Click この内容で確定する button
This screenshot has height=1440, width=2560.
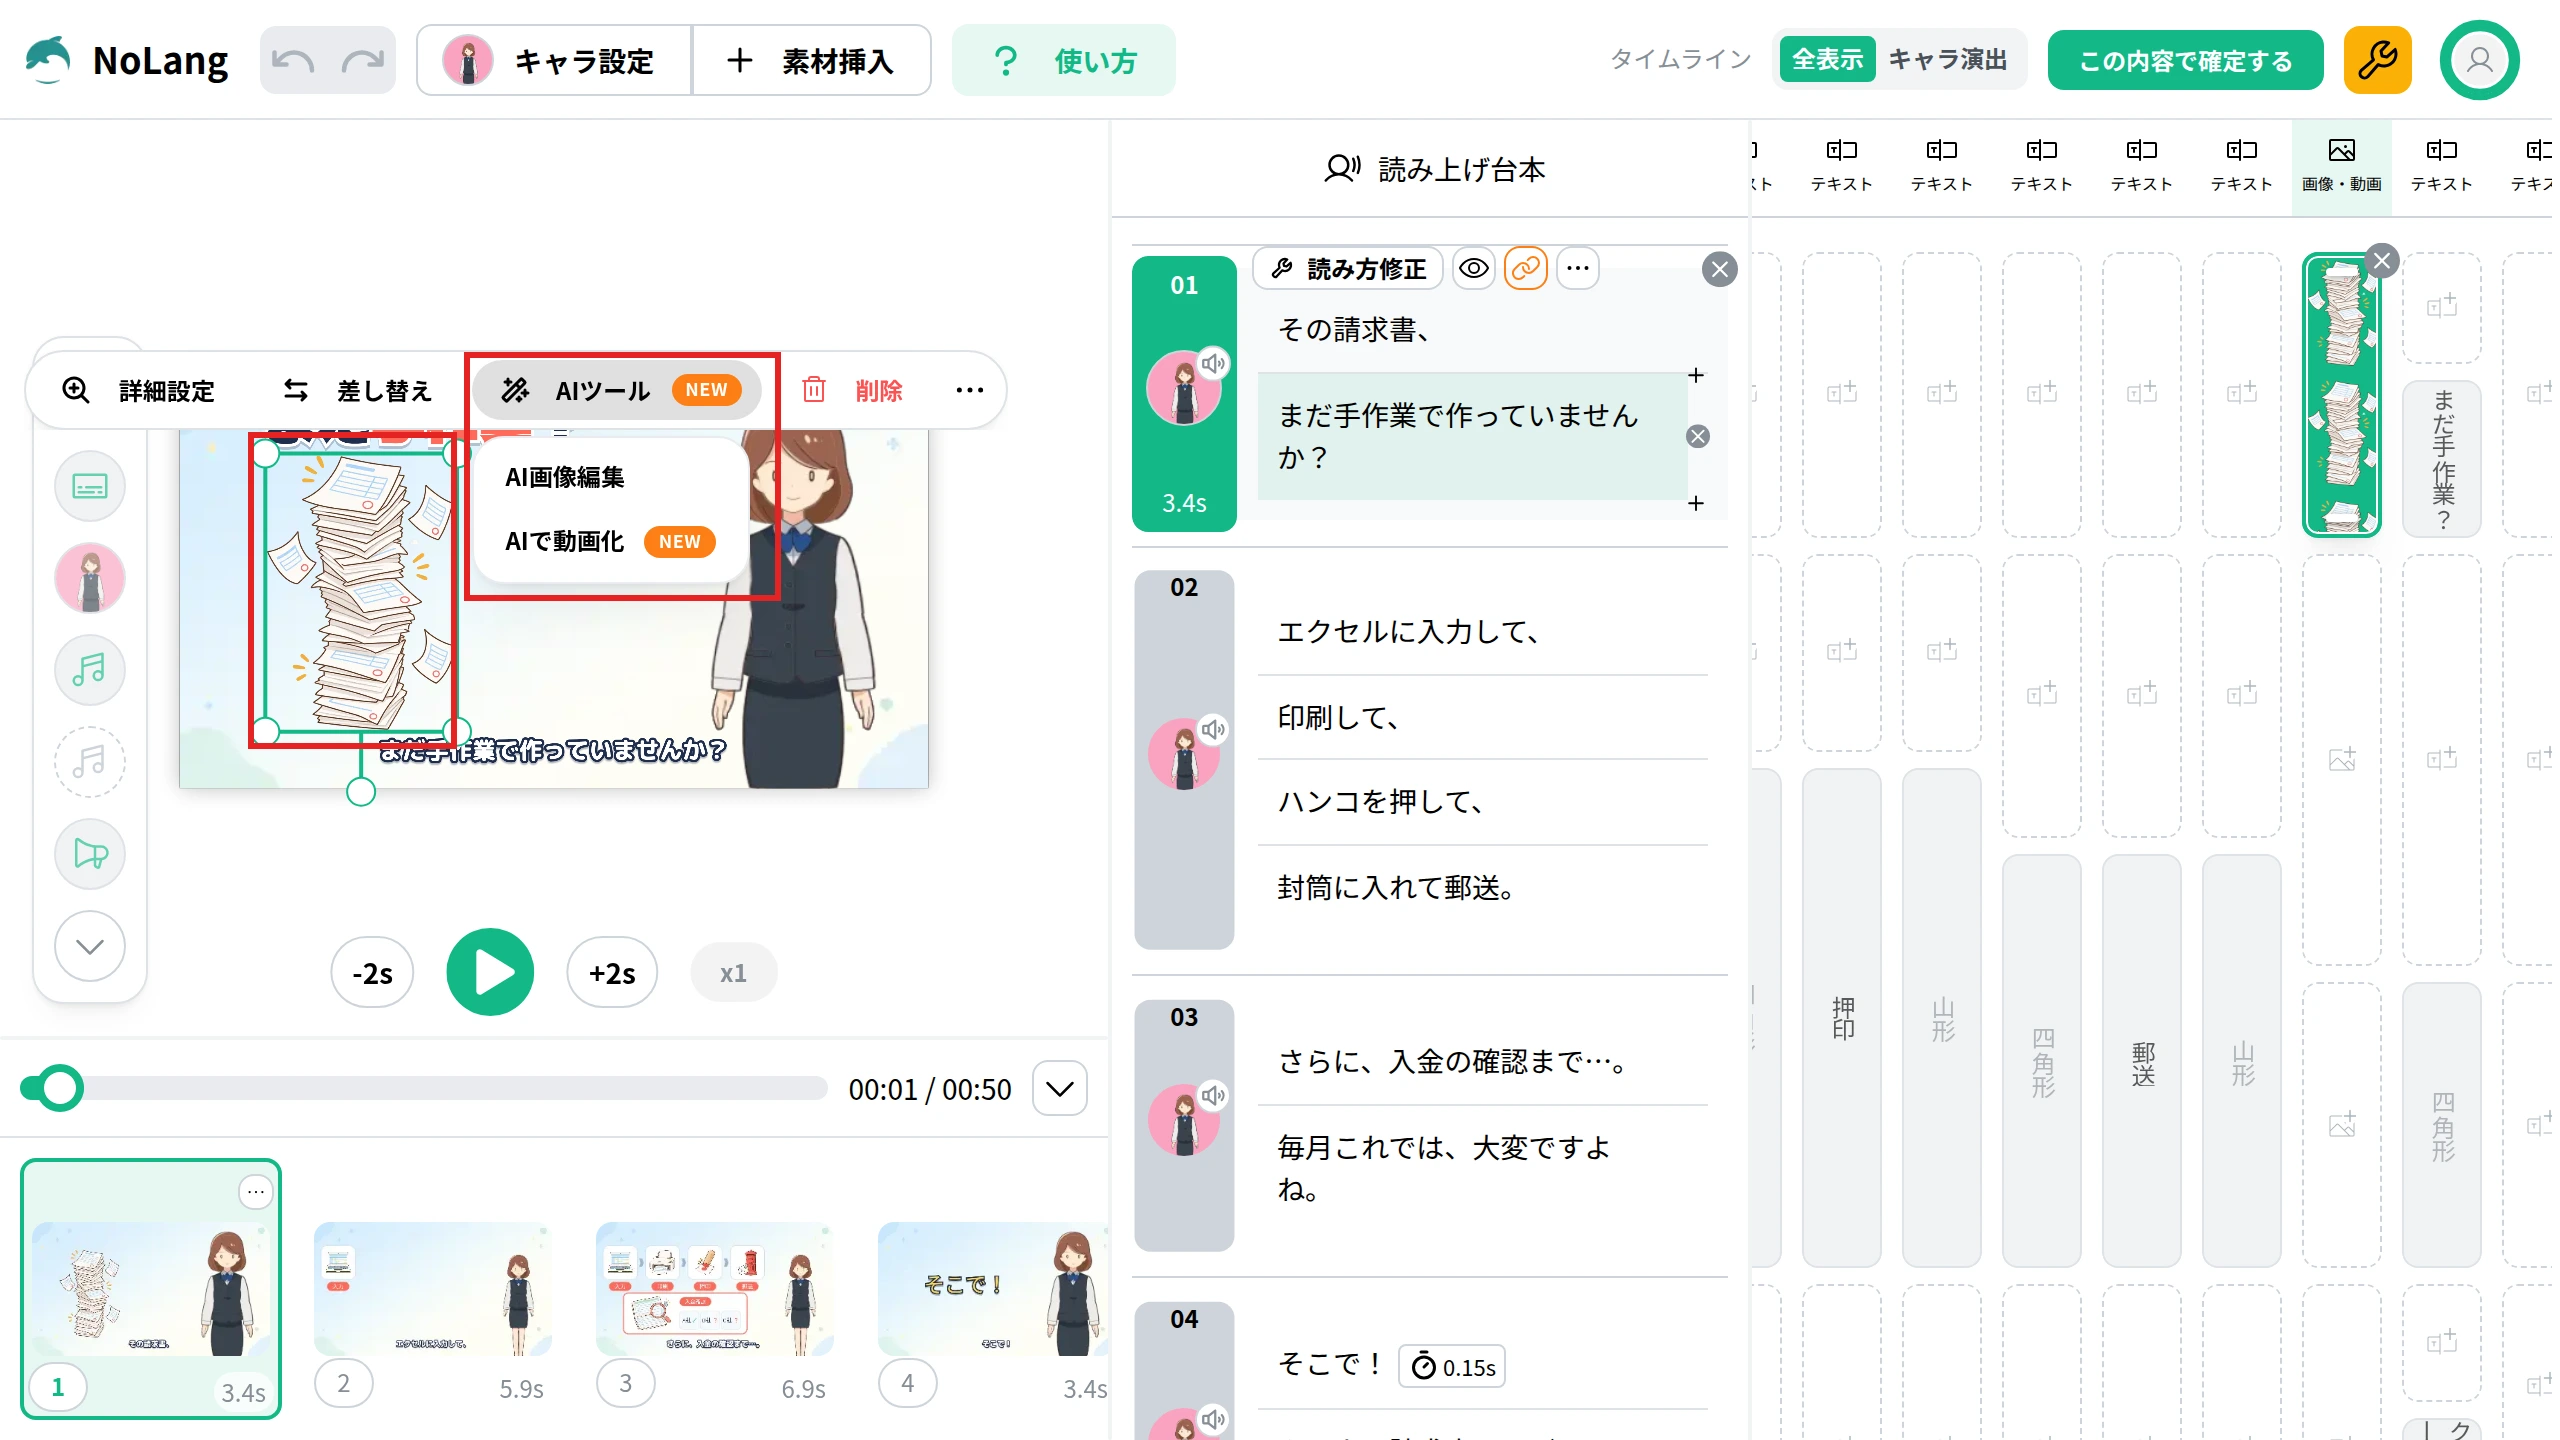pos(2185,60)
